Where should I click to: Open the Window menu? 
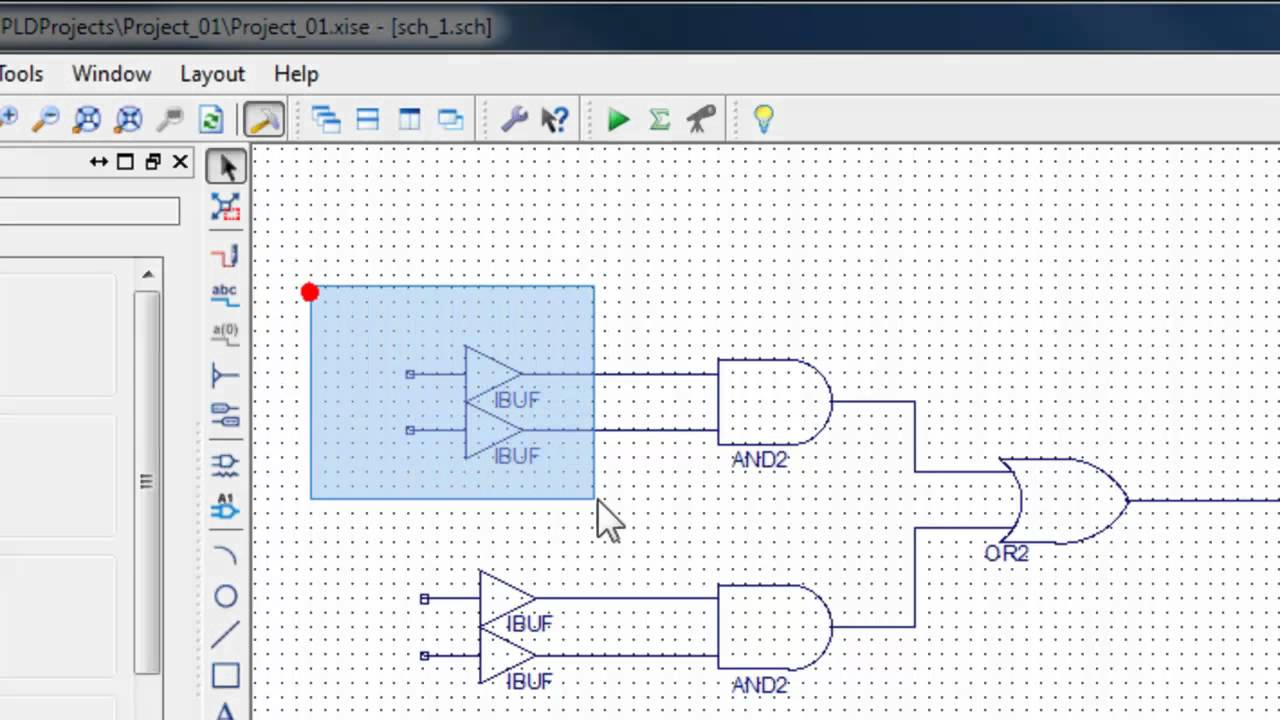coord(111,74)
